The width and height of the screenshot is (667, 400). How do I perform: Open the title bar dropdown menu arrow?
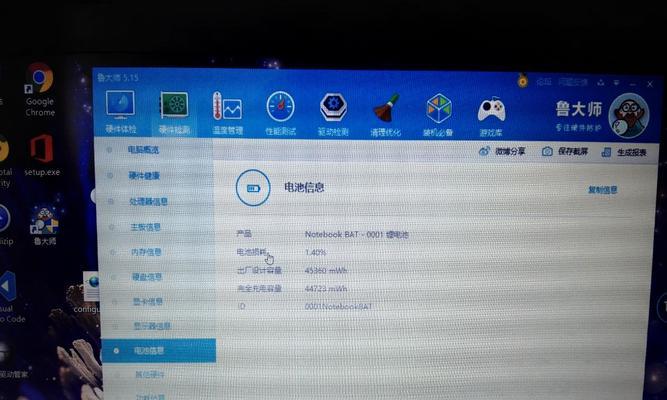coord(616,83)
